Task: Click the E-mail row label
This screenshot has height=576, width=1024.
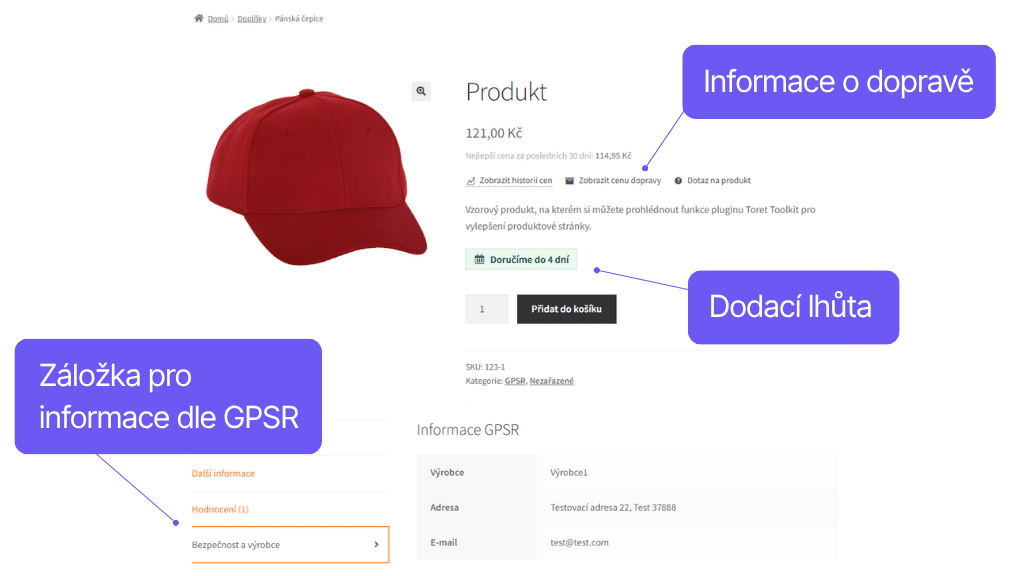Action: [443, 543]
